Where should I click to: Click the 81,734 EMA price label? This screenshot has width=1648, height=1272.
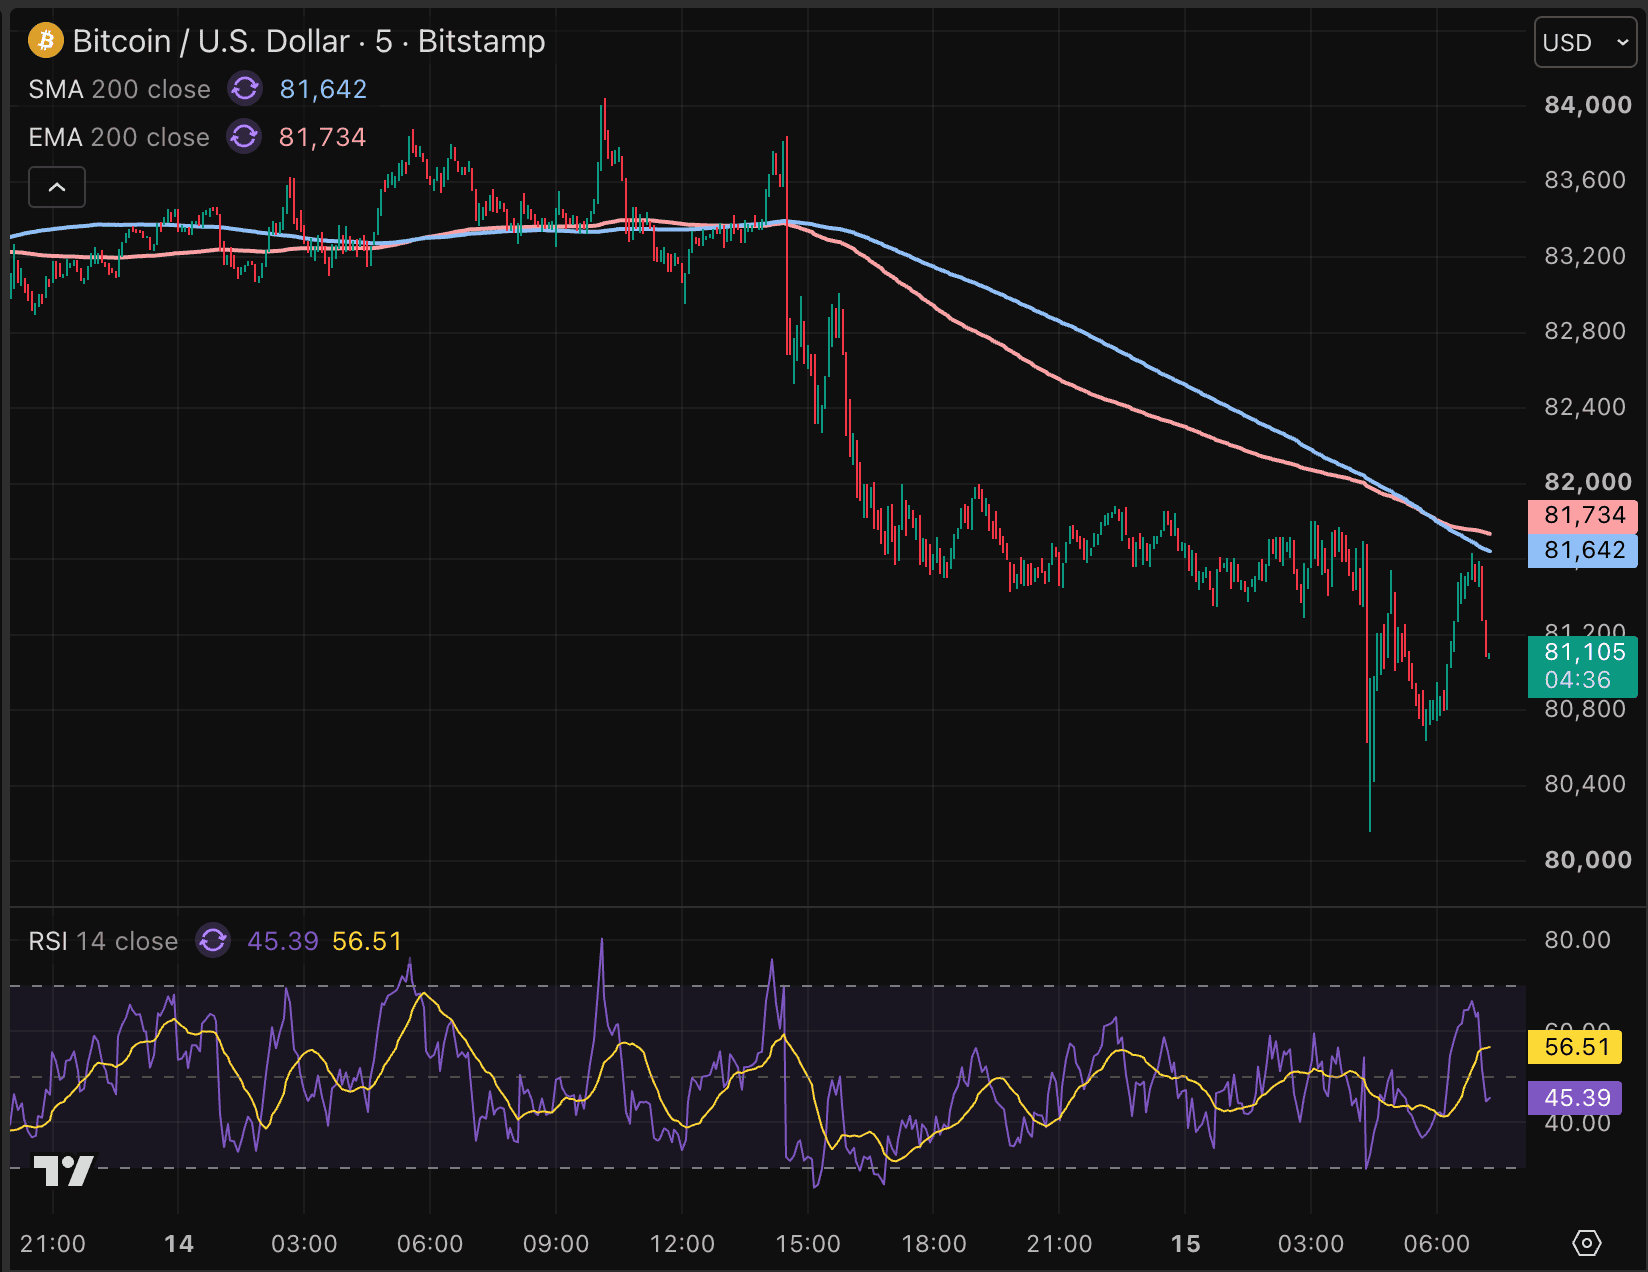pyautogui.click(x=1583, y=515)
